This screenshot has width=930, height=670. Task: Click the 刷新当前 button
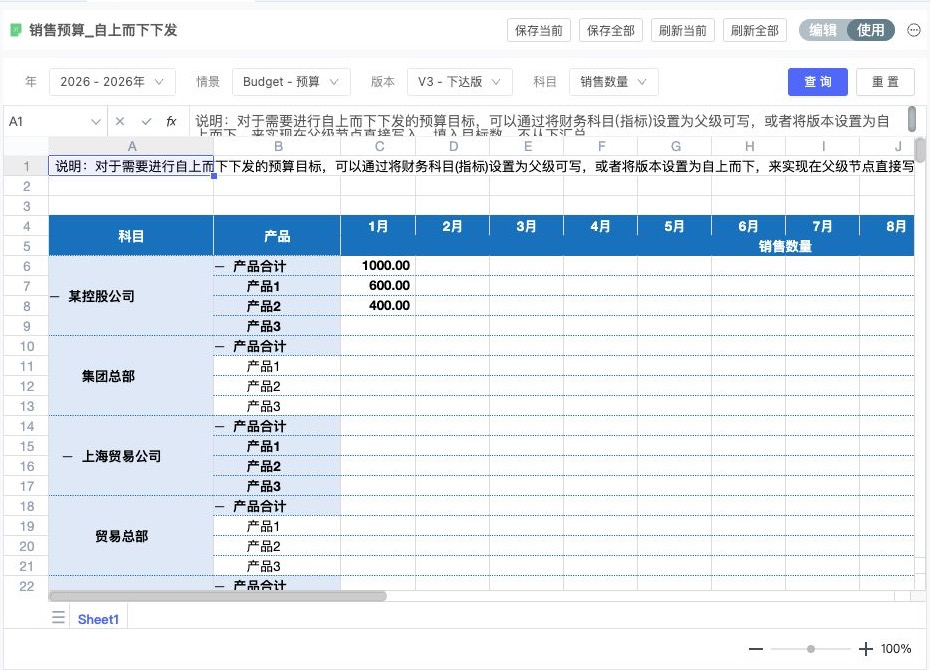pyautogui.click(x=683, y=31)
